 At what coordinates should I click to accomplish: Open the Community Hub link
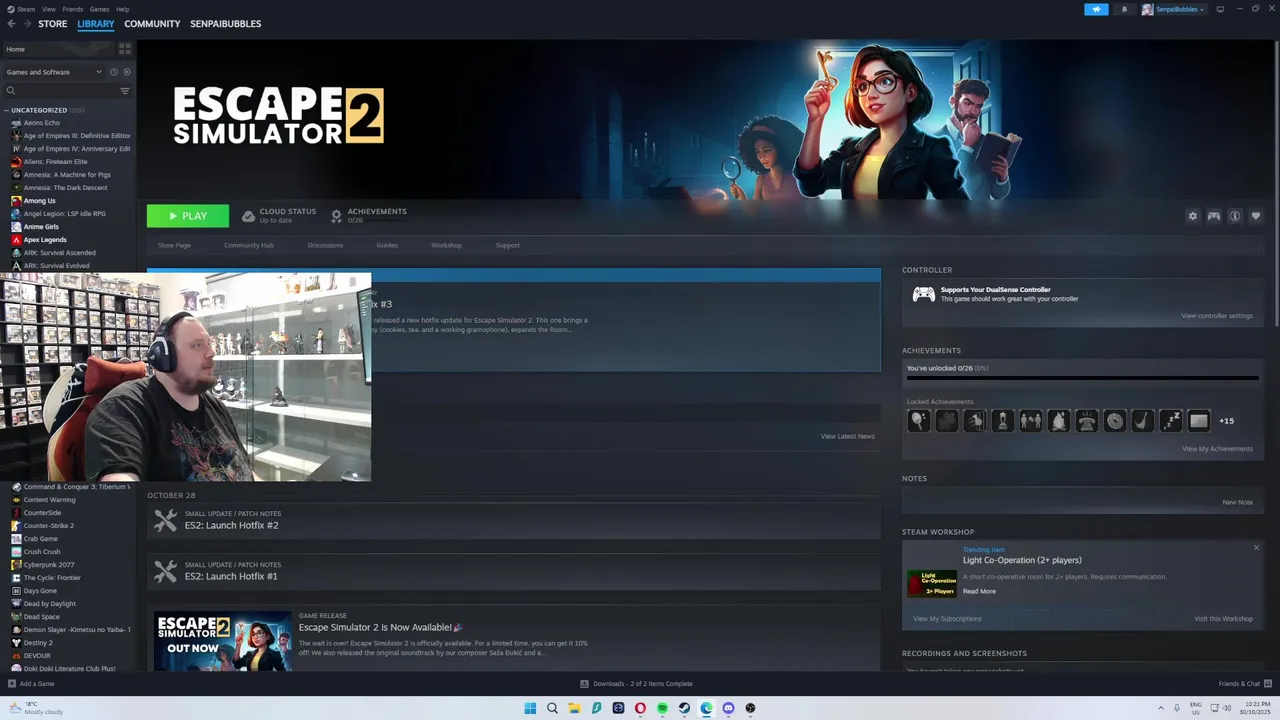(248, 245)
